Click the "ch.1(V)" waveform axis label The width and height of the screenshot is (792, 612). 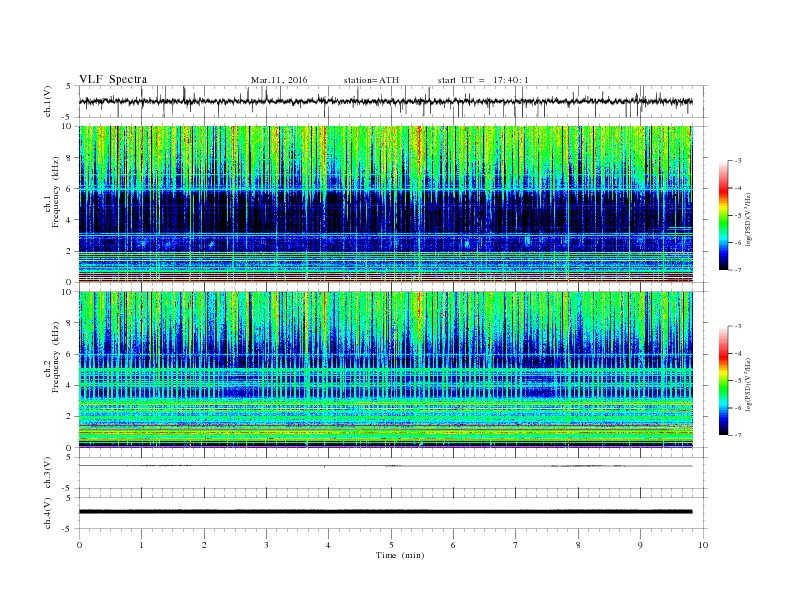tap(48, 101)
